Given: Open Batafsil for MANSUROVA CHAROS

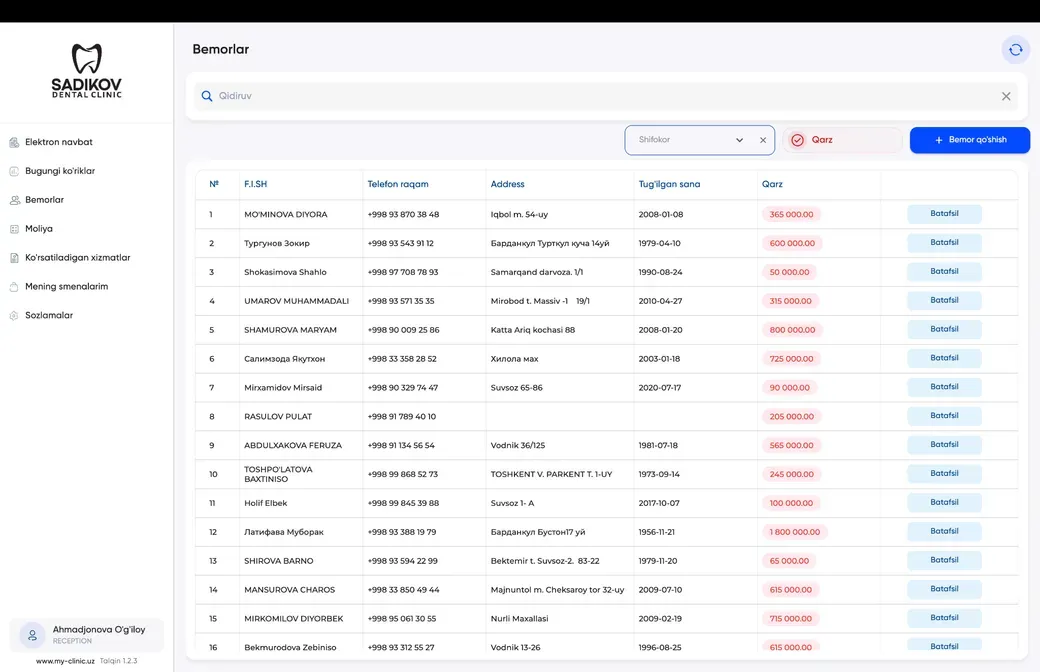Looking at the screenshot, I should 944,589.
